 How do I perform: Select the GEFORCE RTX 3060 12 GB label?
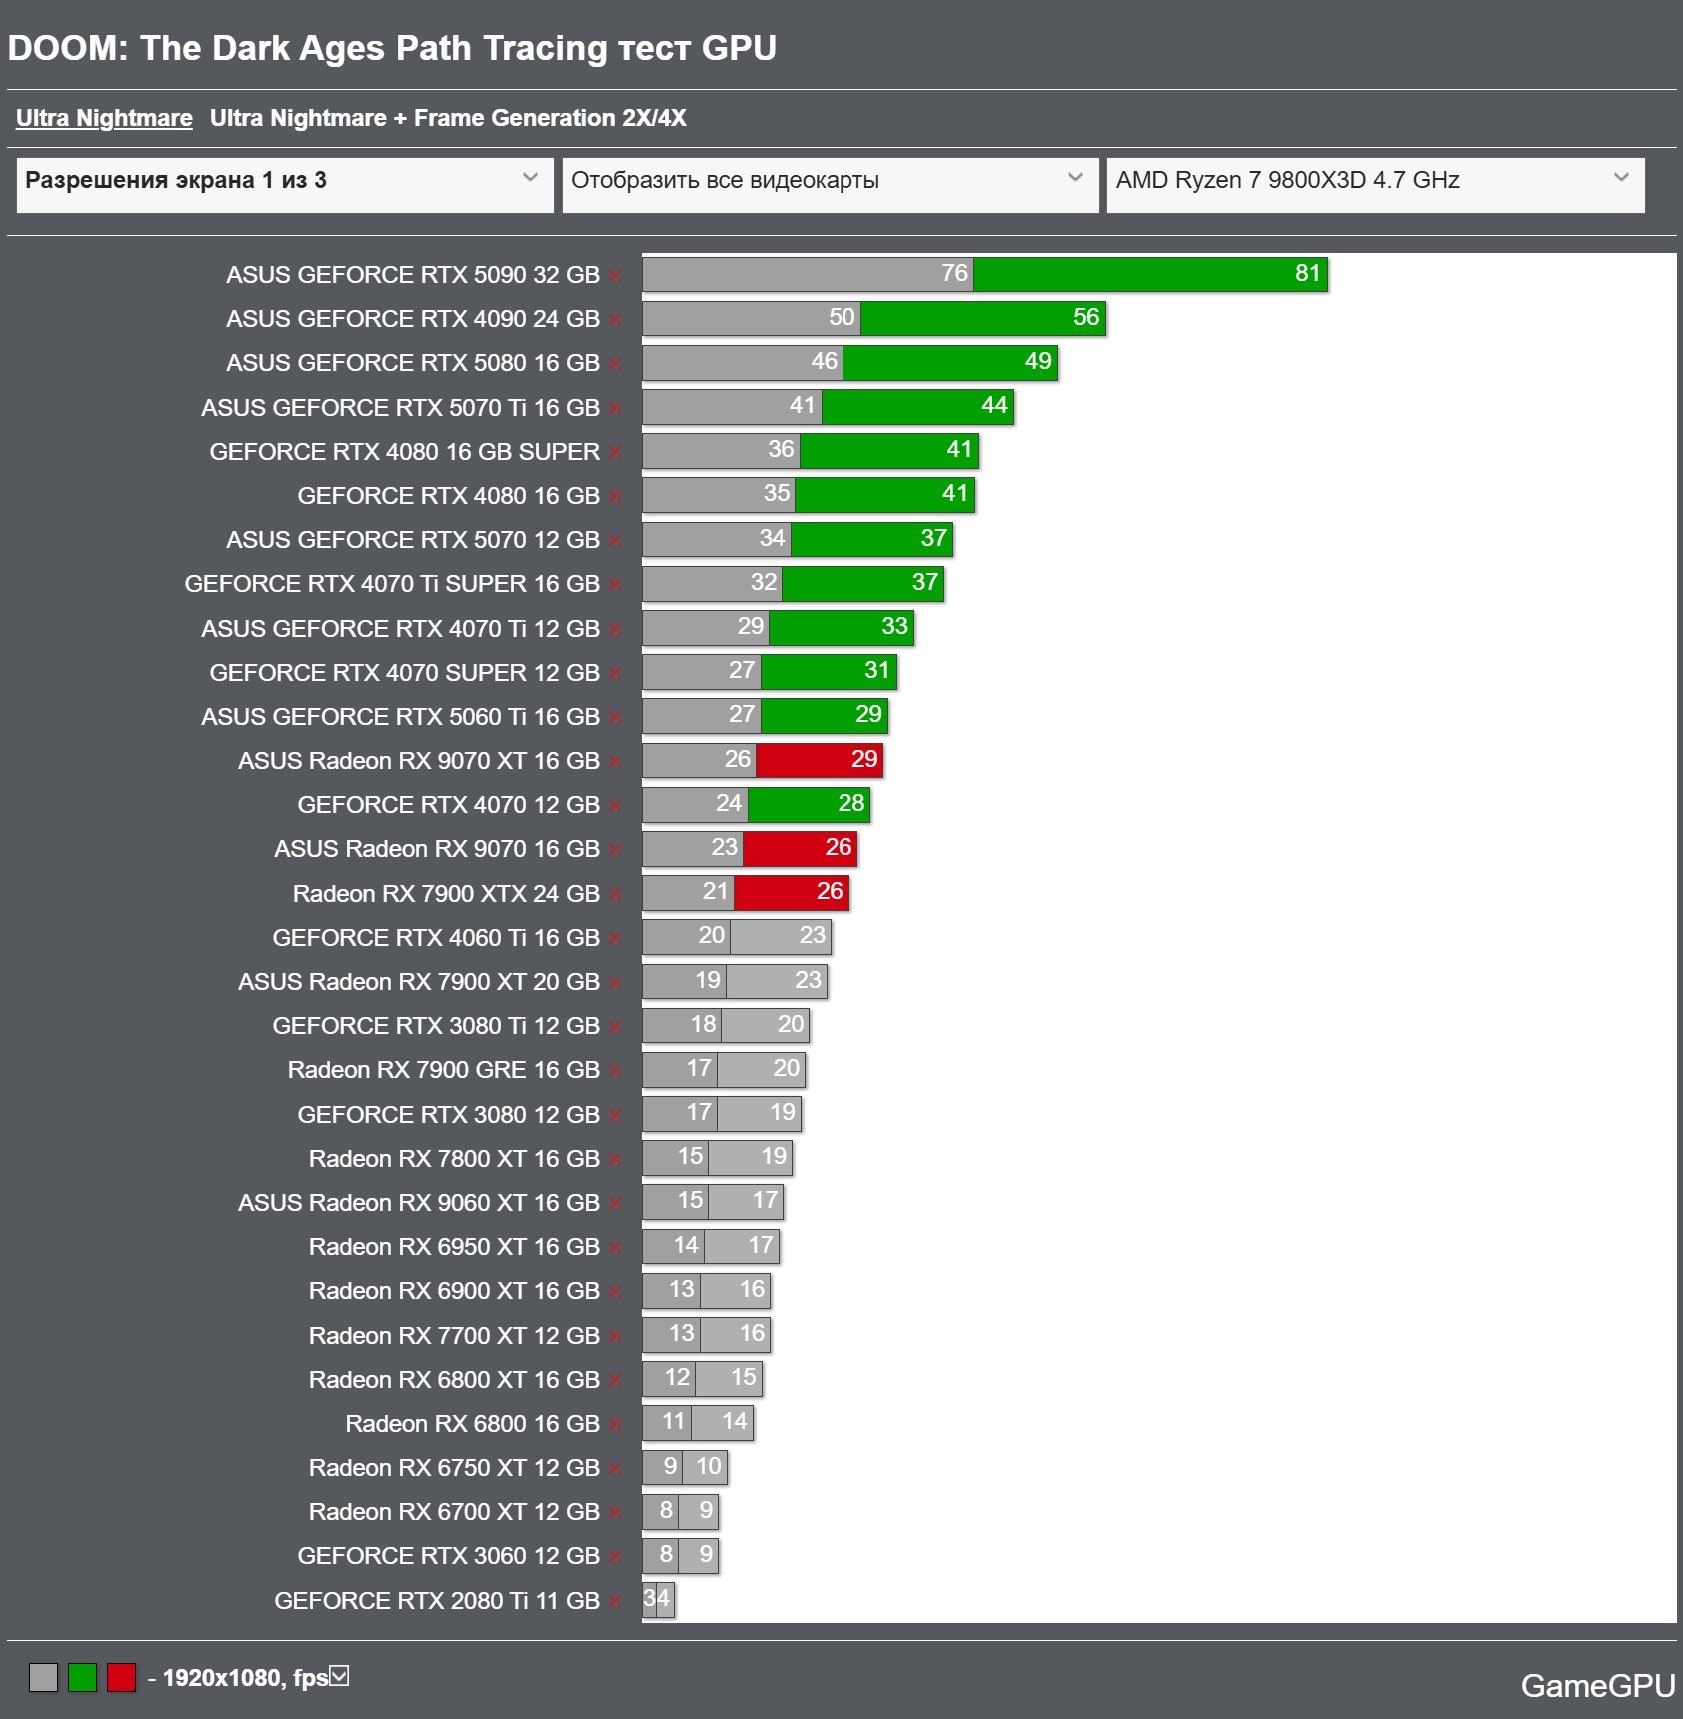[x=448, y=1556]
